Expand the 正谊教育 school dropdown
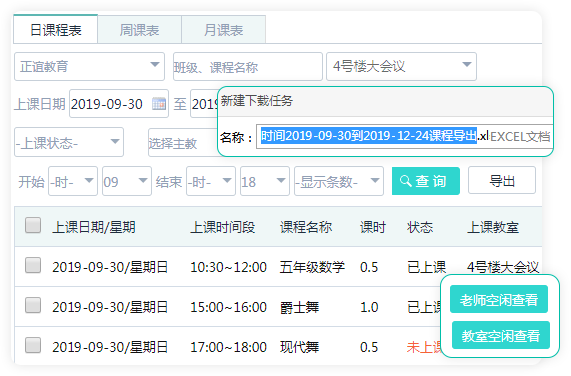This screenshot has width=571, height=376. tap(89, 66)
